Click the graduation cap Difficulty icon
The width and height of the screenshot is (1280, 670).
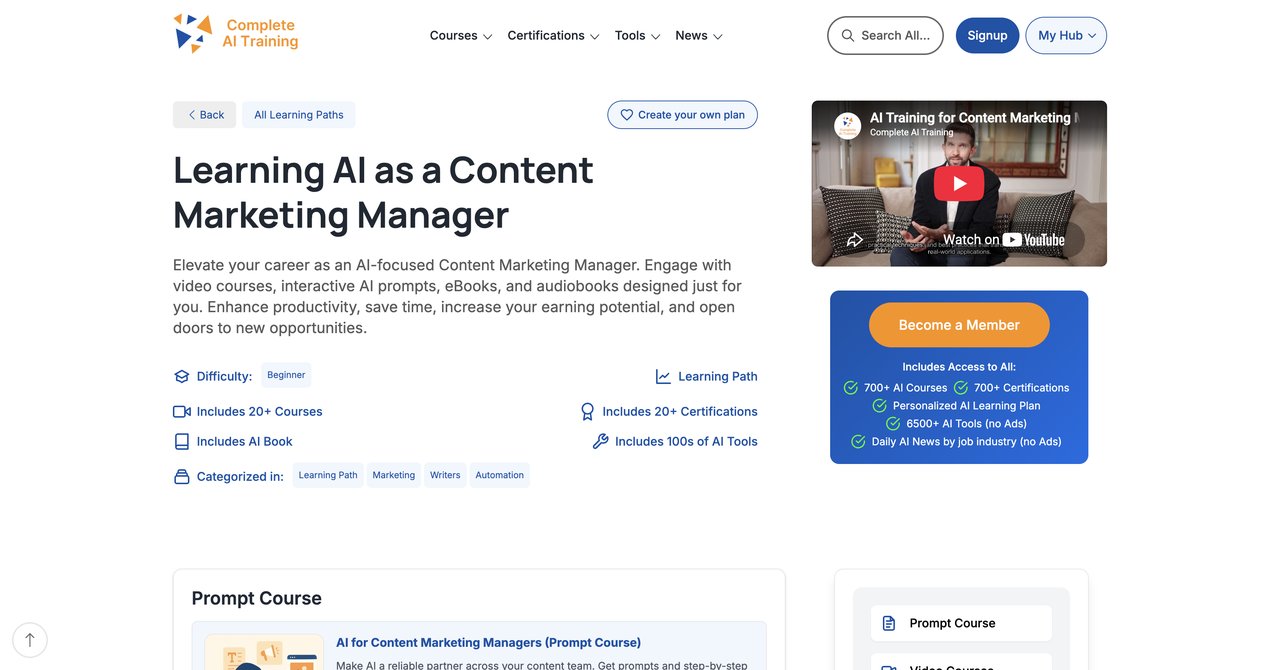(181, 377)
